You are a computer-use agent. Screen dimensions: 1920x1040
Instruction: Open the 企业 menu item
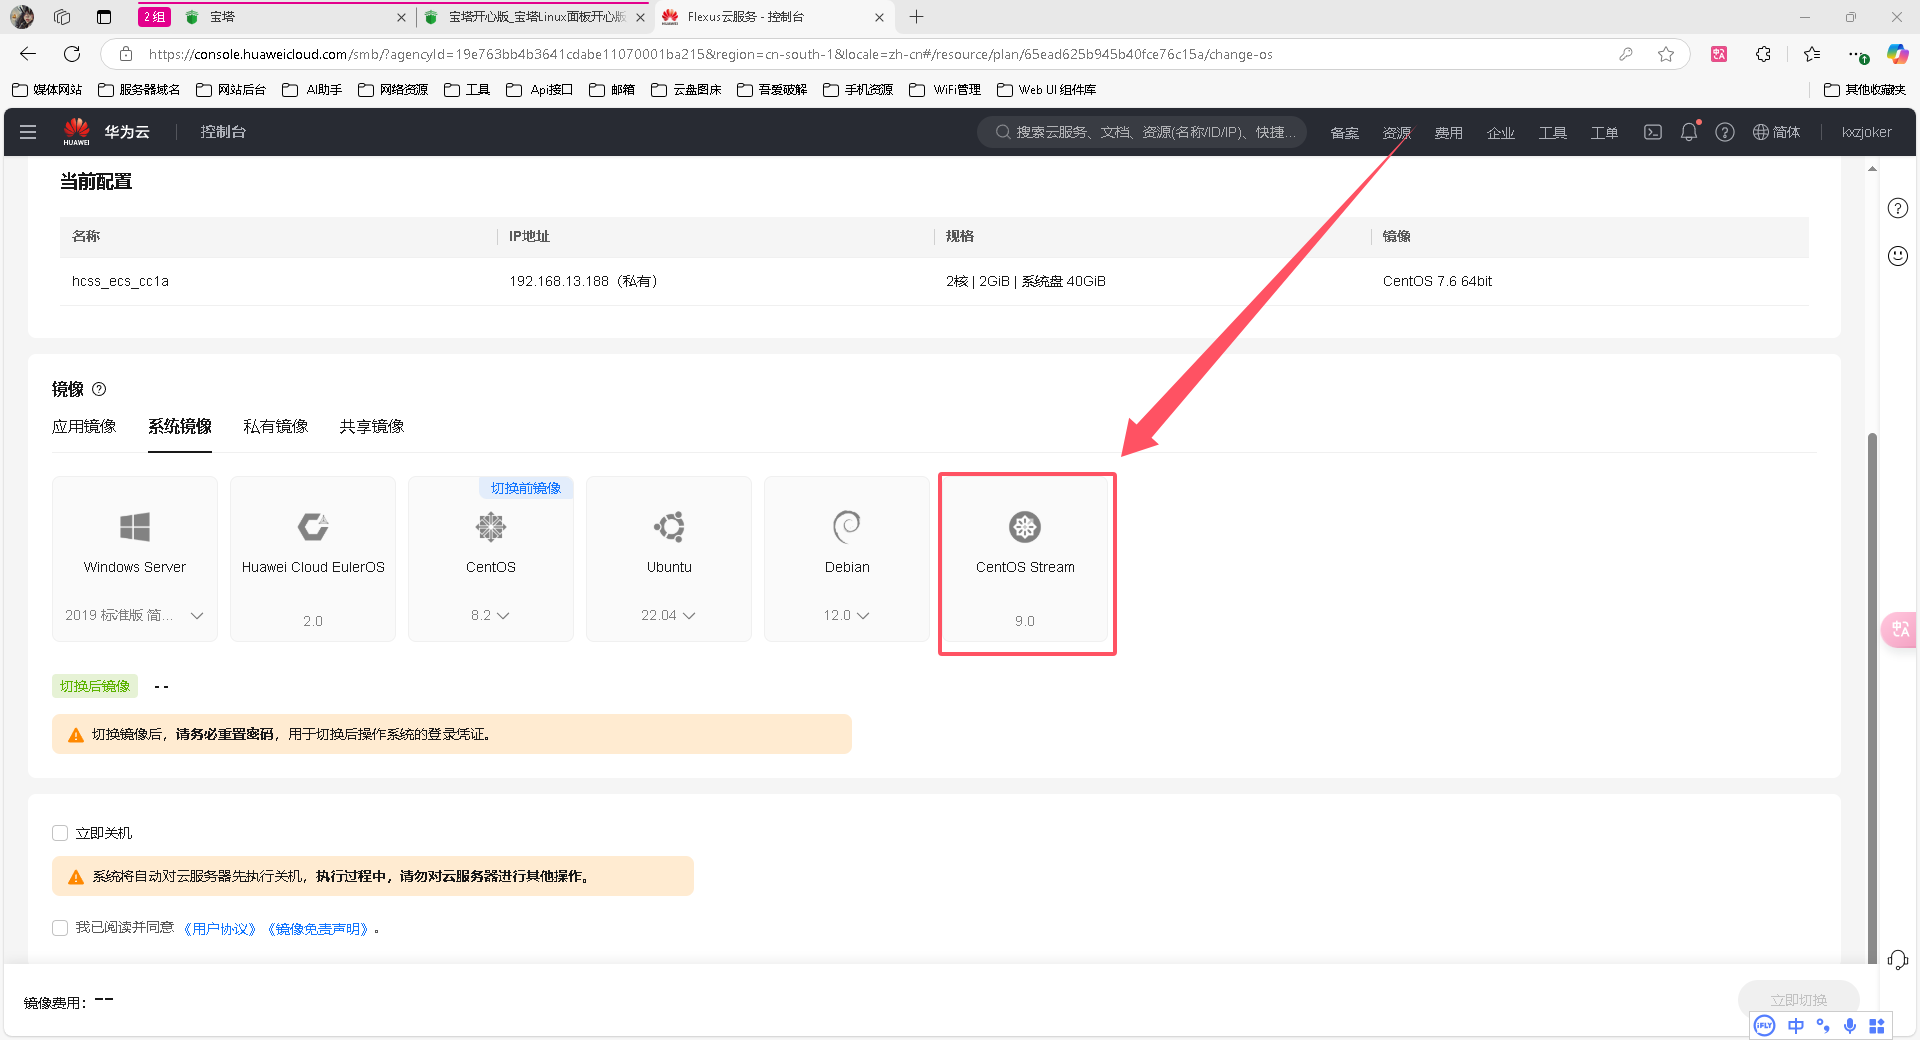point(1501,132)
